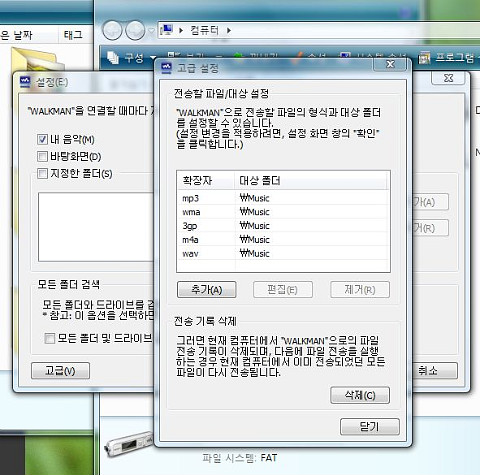Click the Explorer back navigation button
The width and height of the screenshot is (480, 475).
pyautogui.click(x=112, y=30)
